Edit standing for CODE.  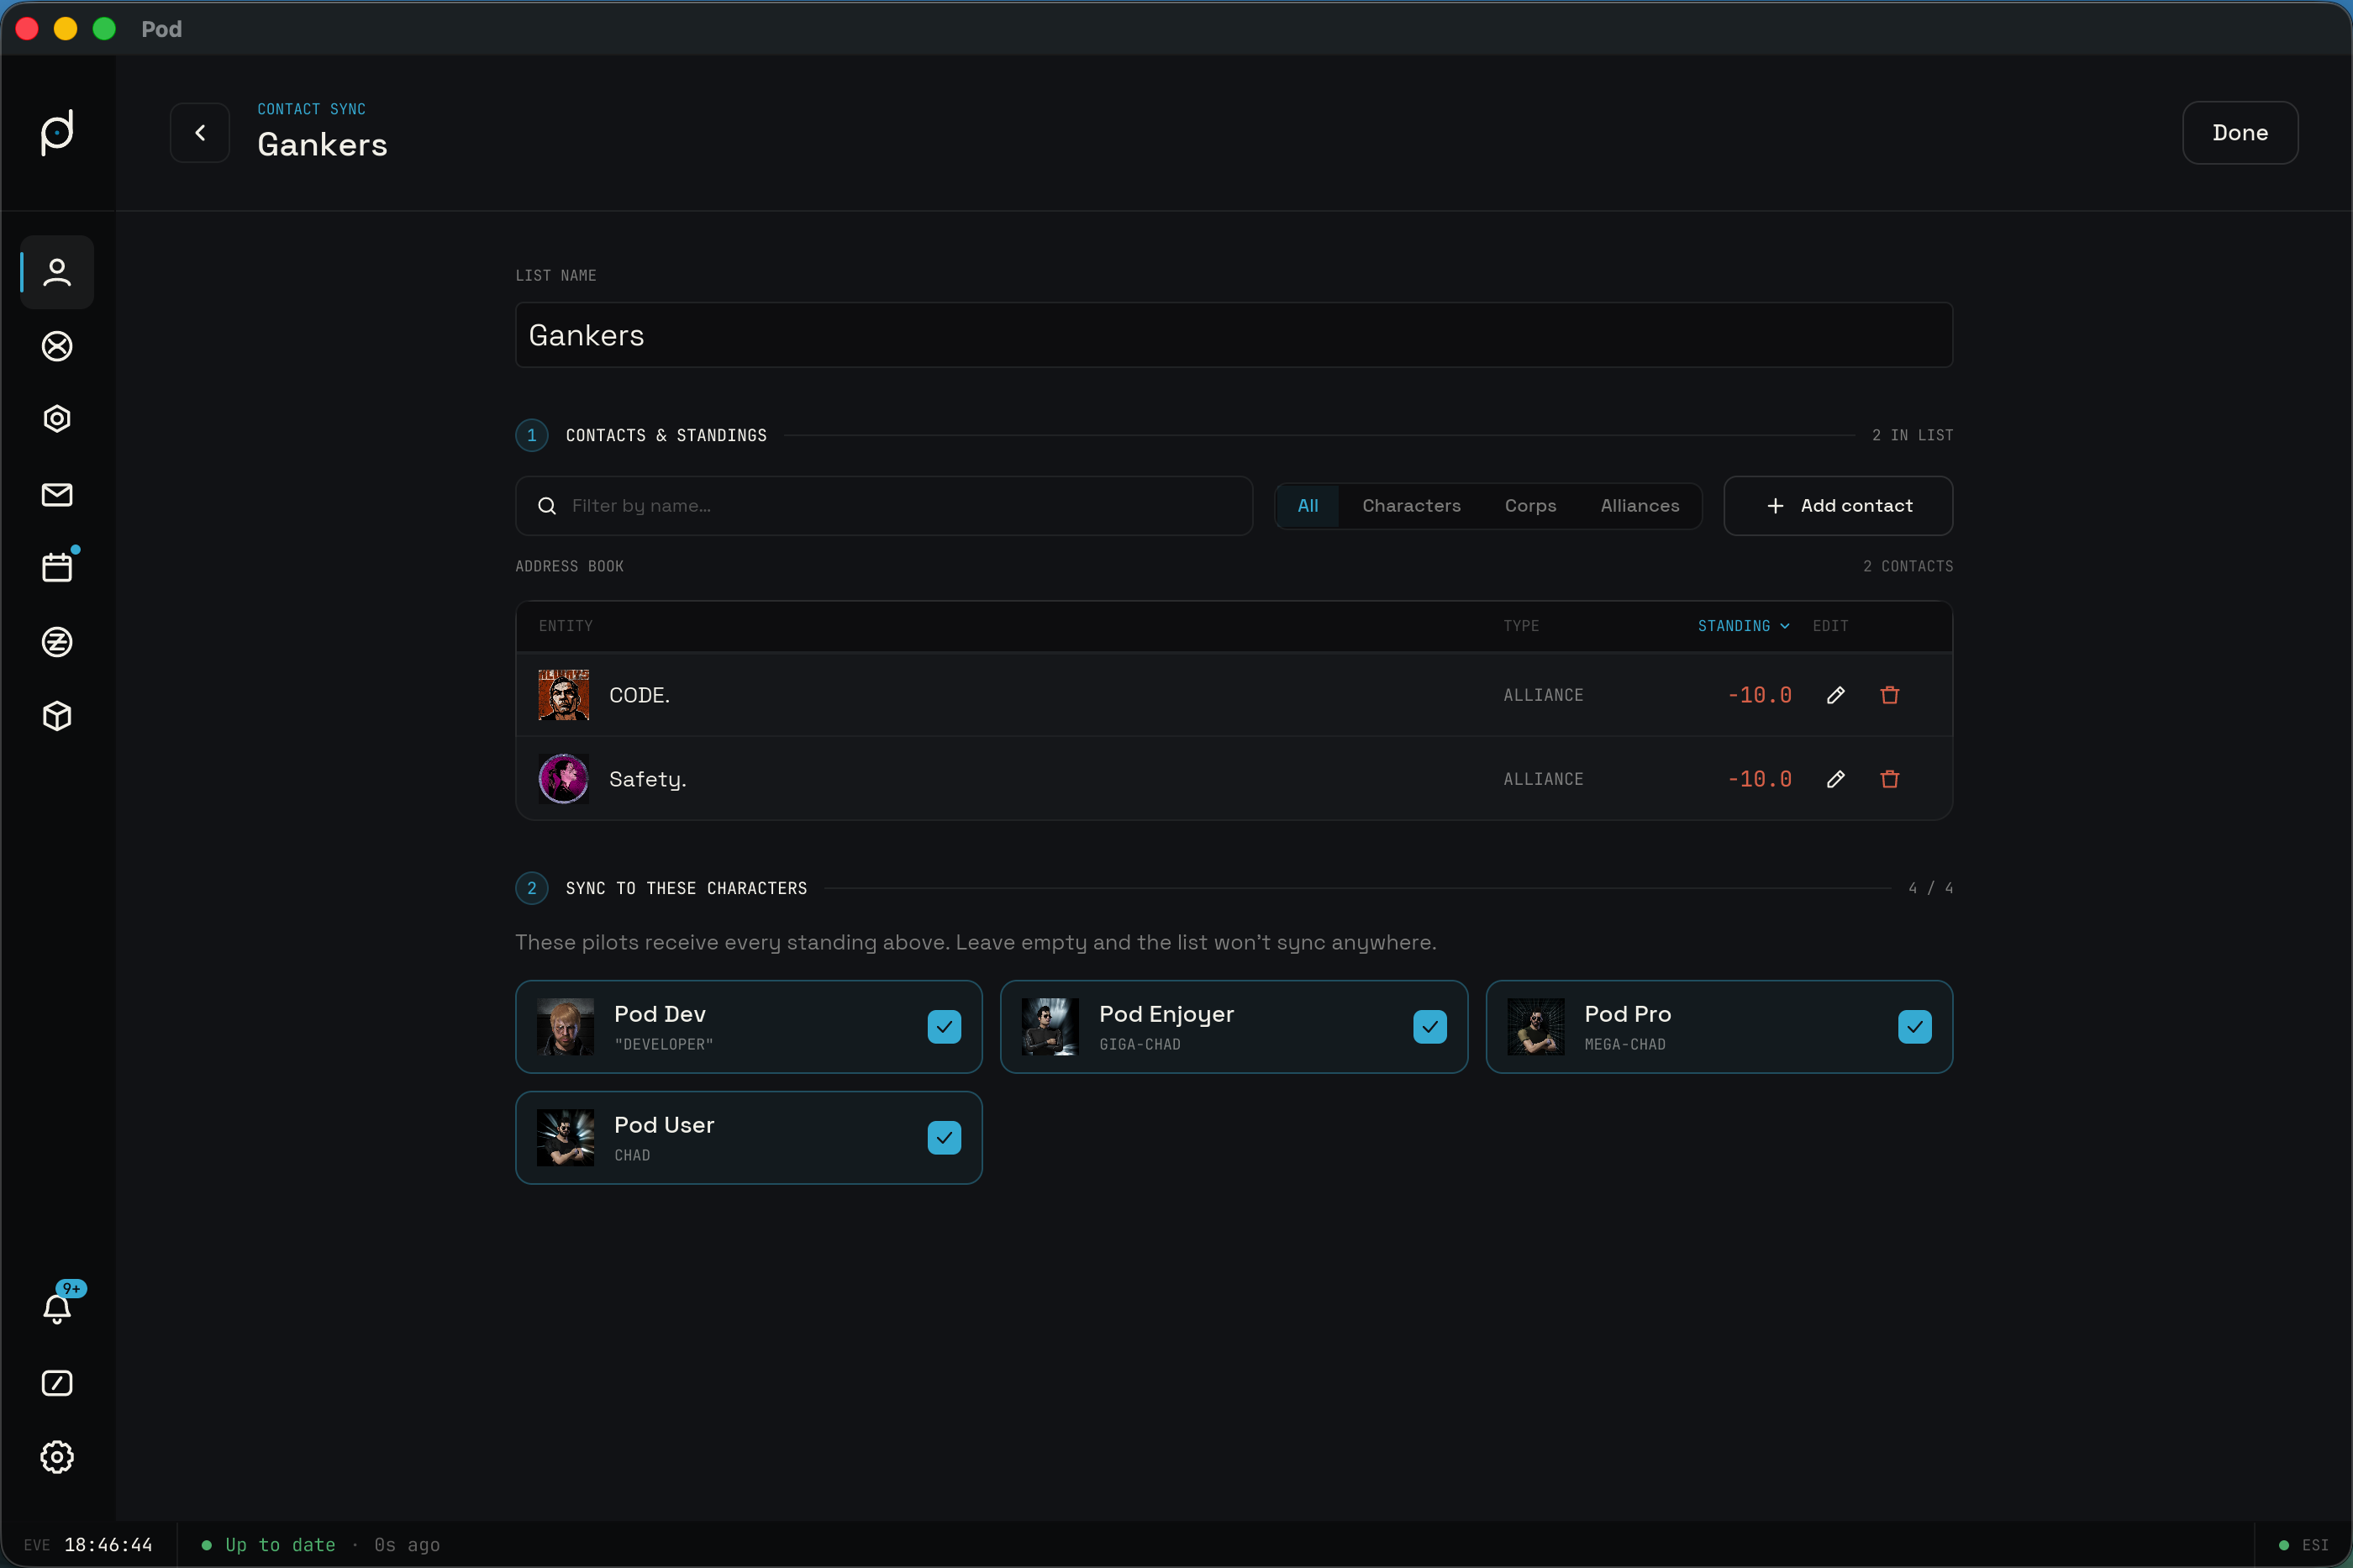pos(1836,695)
